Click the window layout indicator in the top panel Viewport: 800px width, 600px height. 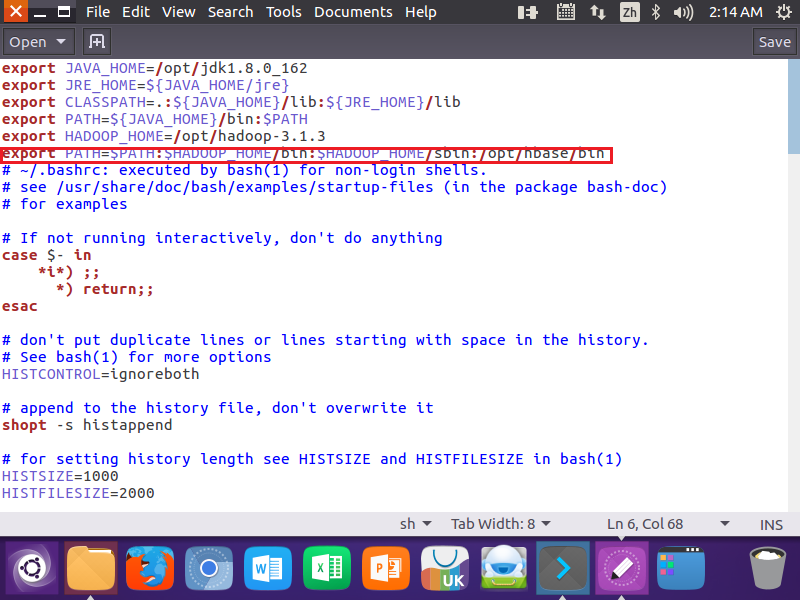[528, 12]
